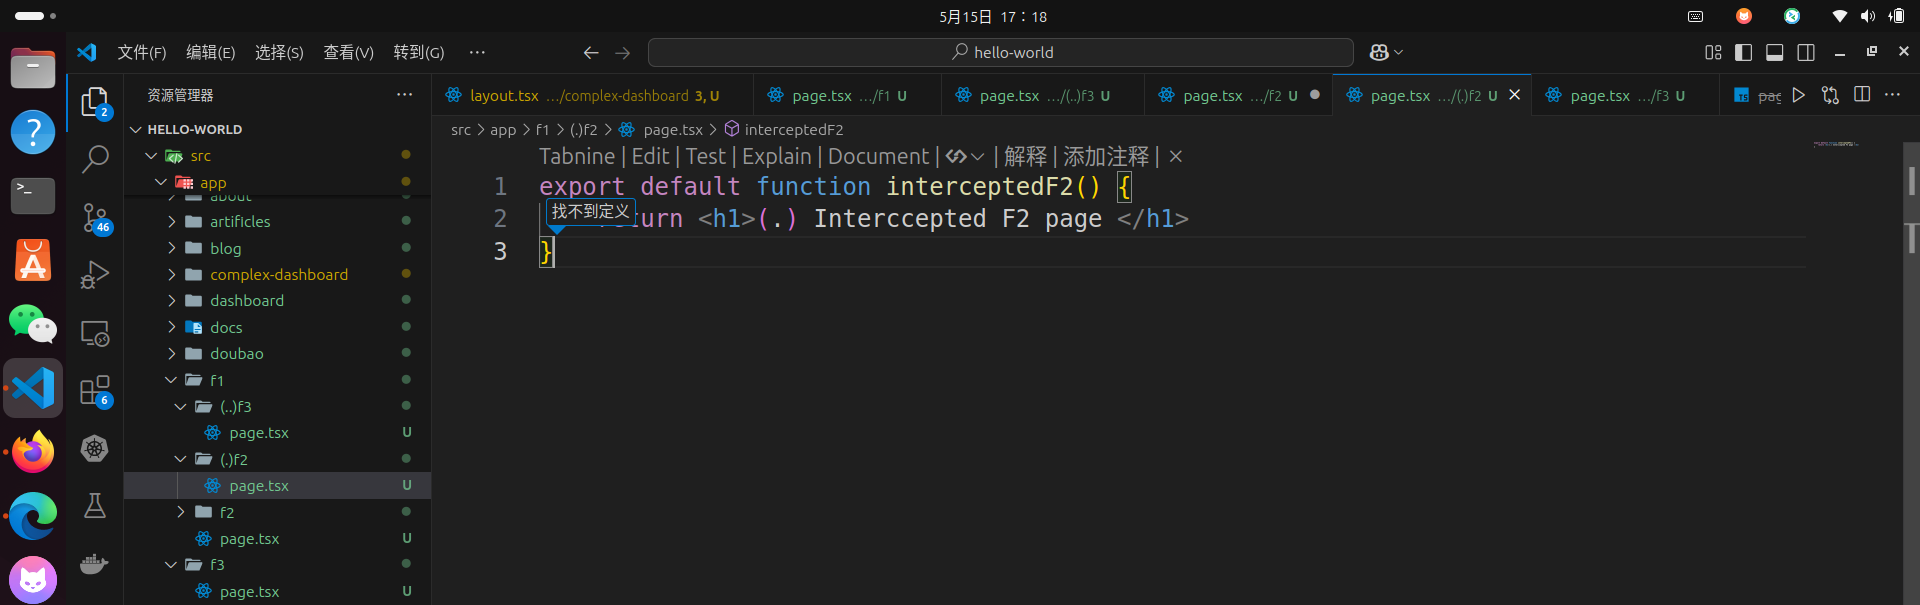Open the Copilot chat dropdown arrow
1920x605 pixels.
tap(1399, 52)
